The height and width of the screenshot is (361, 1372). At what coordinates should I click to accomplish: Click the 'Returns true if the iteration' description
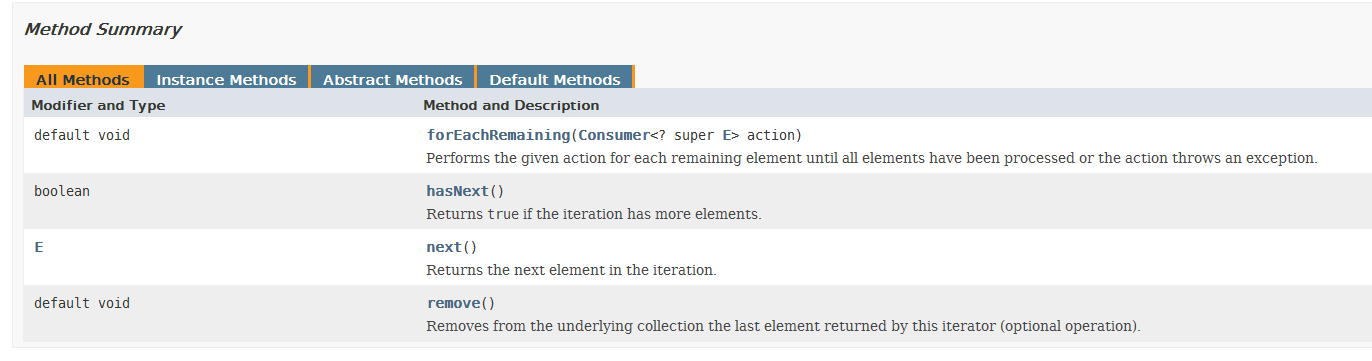click(594, 214)
